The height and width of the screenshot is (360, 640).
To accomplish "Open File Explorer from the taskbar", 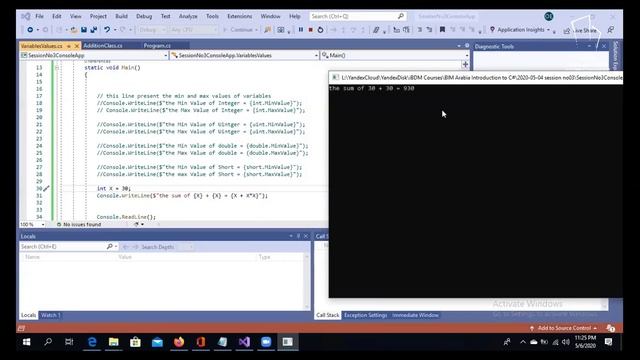I will [113, 342].
